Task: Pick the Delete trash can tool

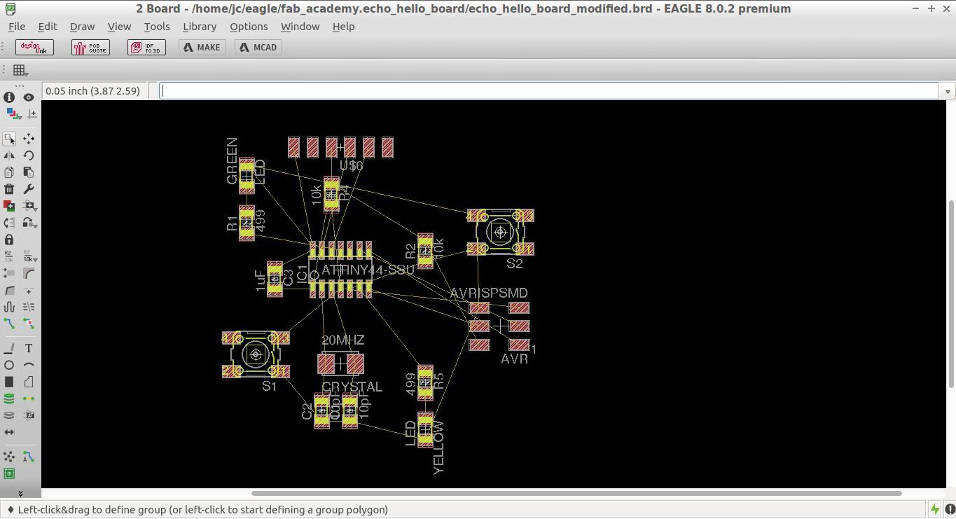Action: [9, 189]
